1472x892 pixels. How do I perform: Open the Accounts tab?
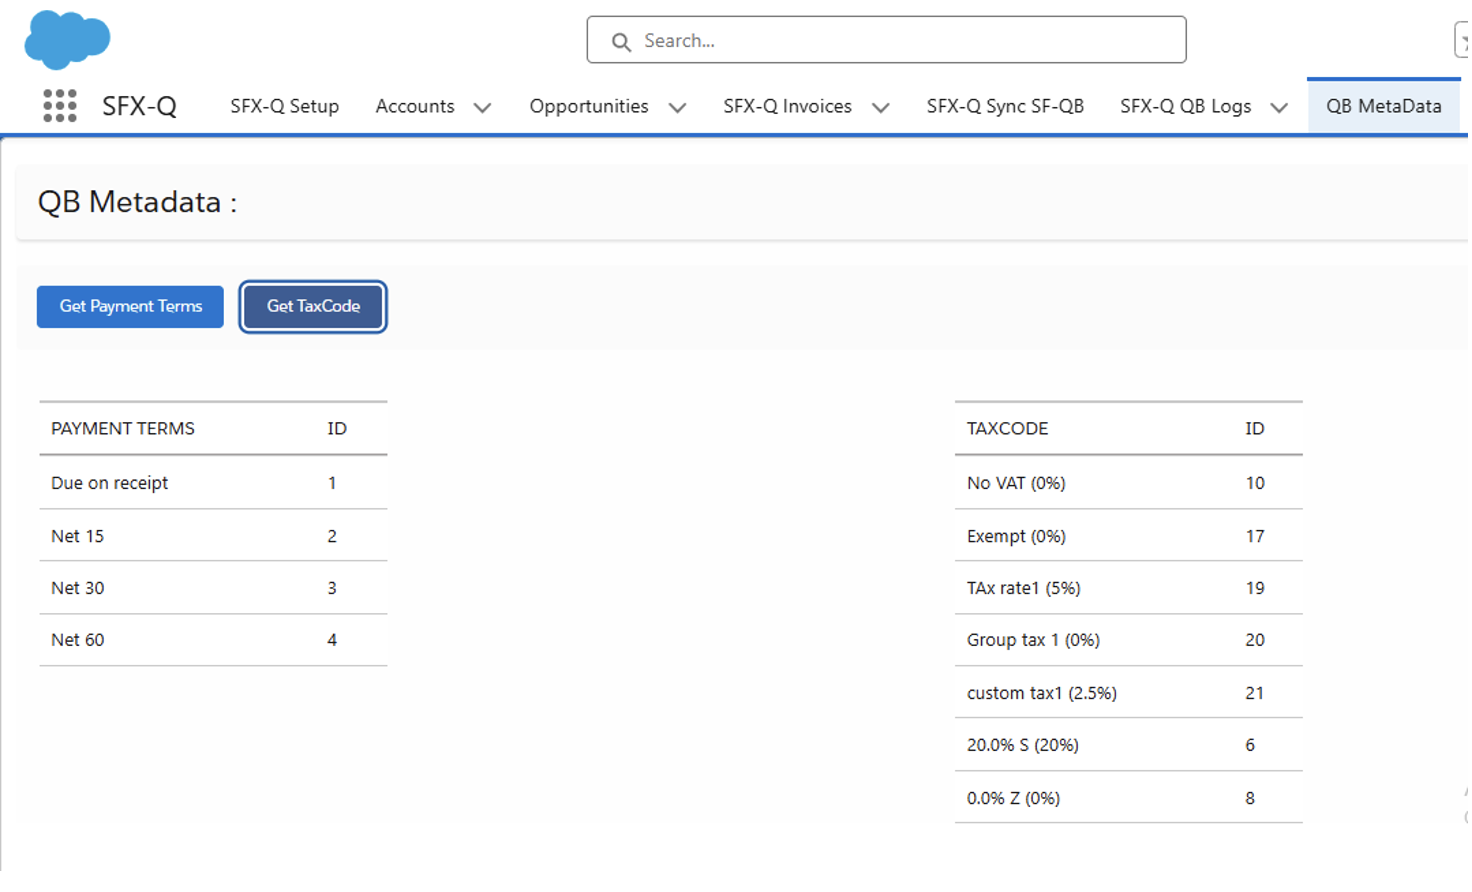414,106
